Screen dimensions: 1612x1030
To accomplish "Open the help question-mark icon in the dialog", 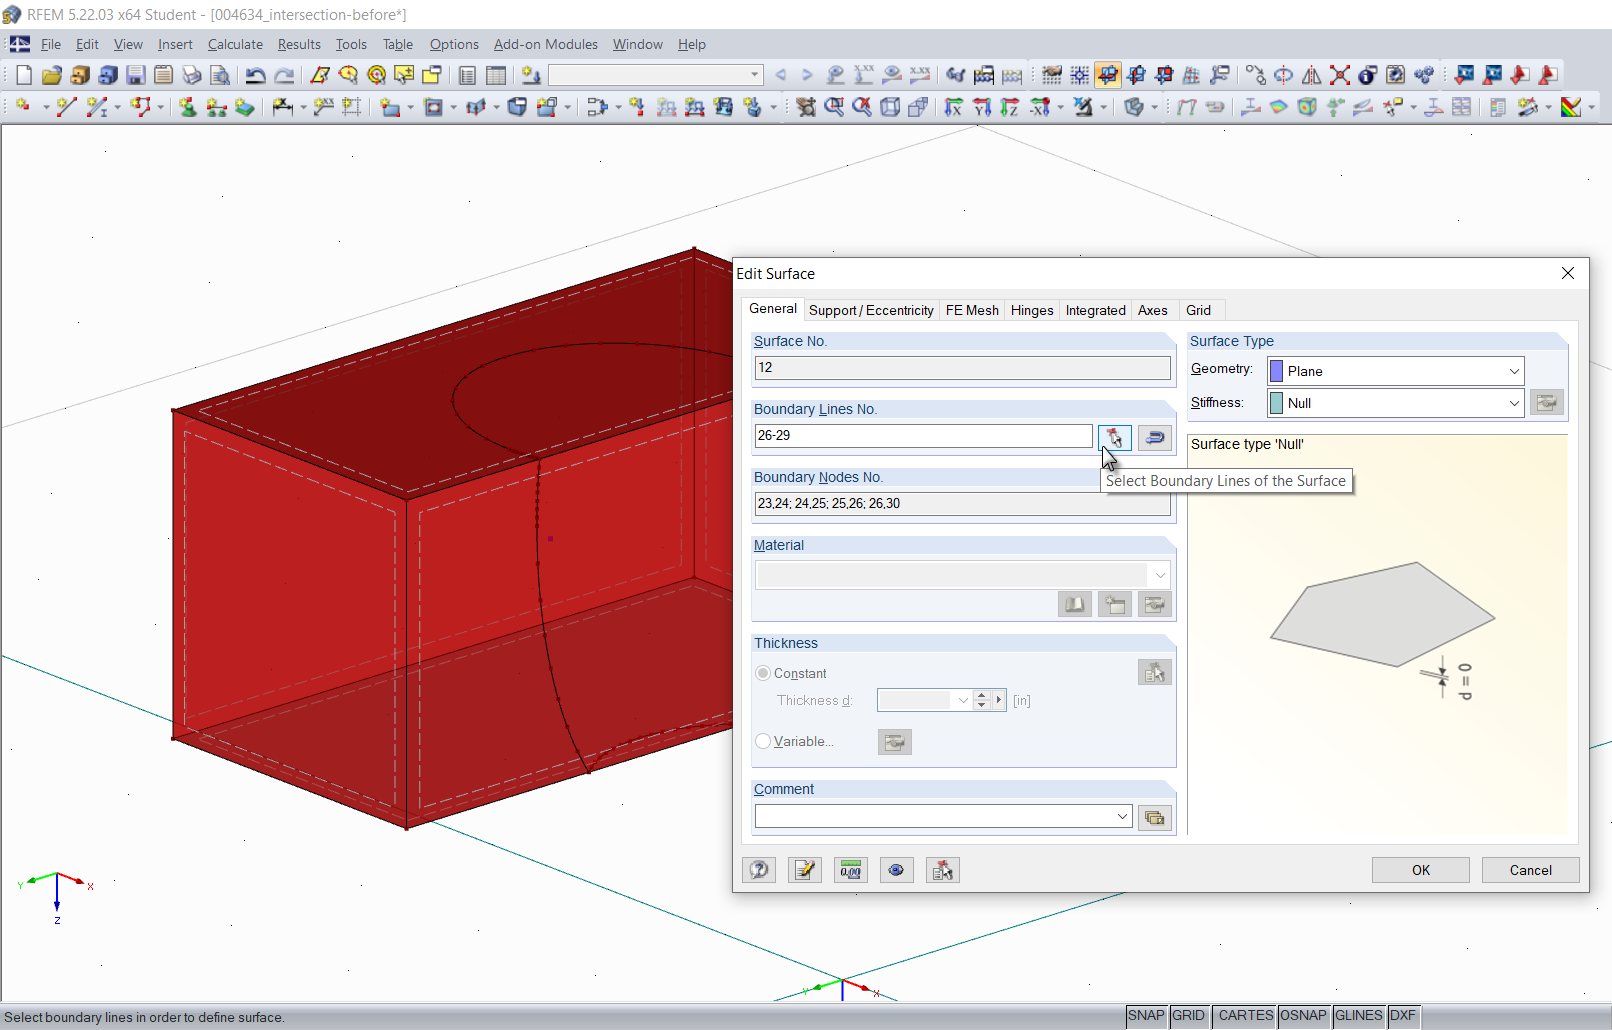I will [x=759, y=870].
